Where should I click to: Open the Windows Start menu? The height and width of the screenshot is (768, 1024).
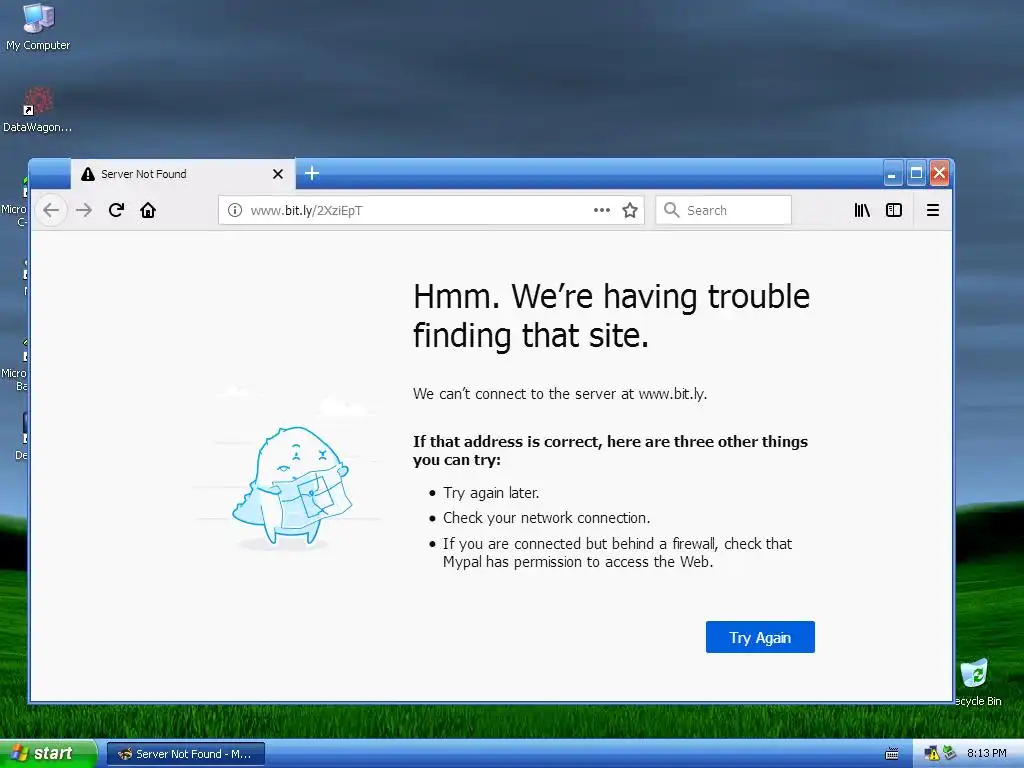click(48, 754)
